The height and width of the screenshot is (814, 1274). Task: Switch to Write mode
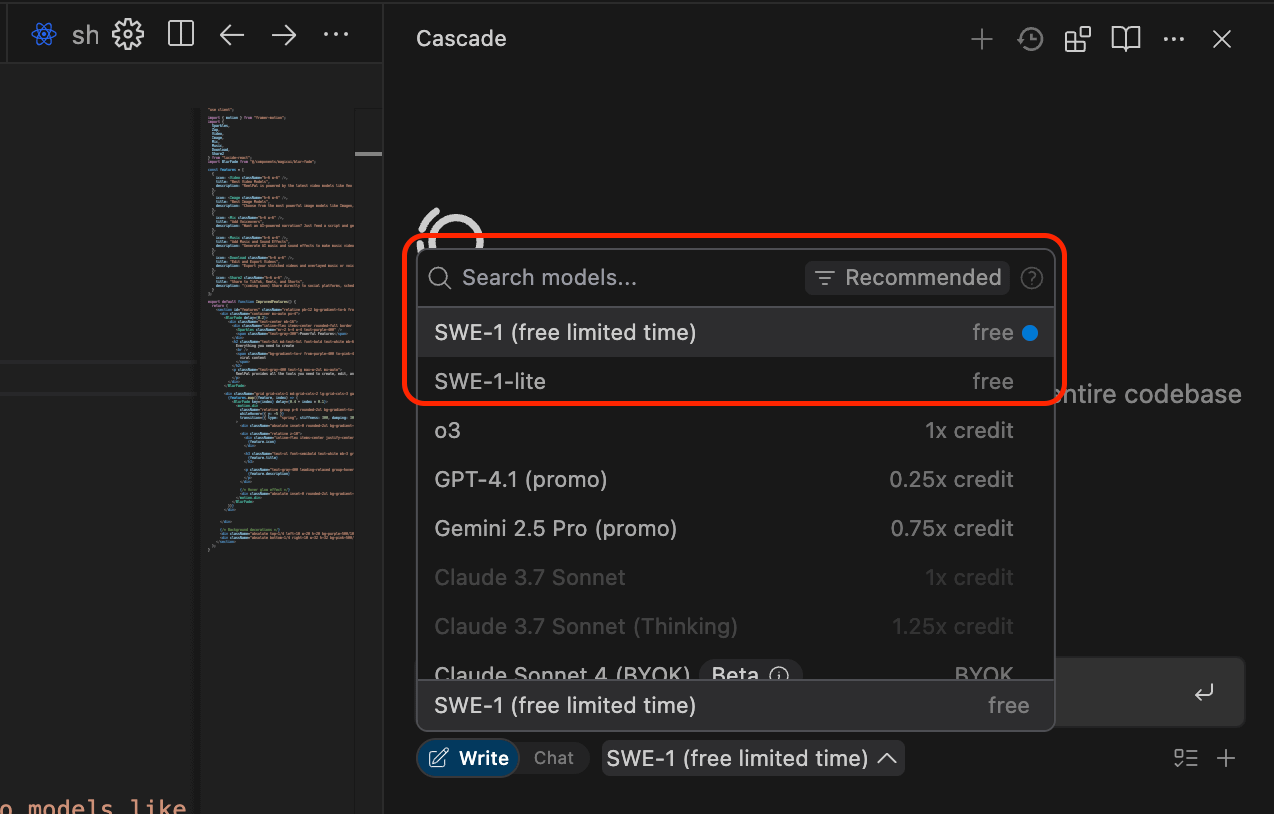(x=468, y=758)
